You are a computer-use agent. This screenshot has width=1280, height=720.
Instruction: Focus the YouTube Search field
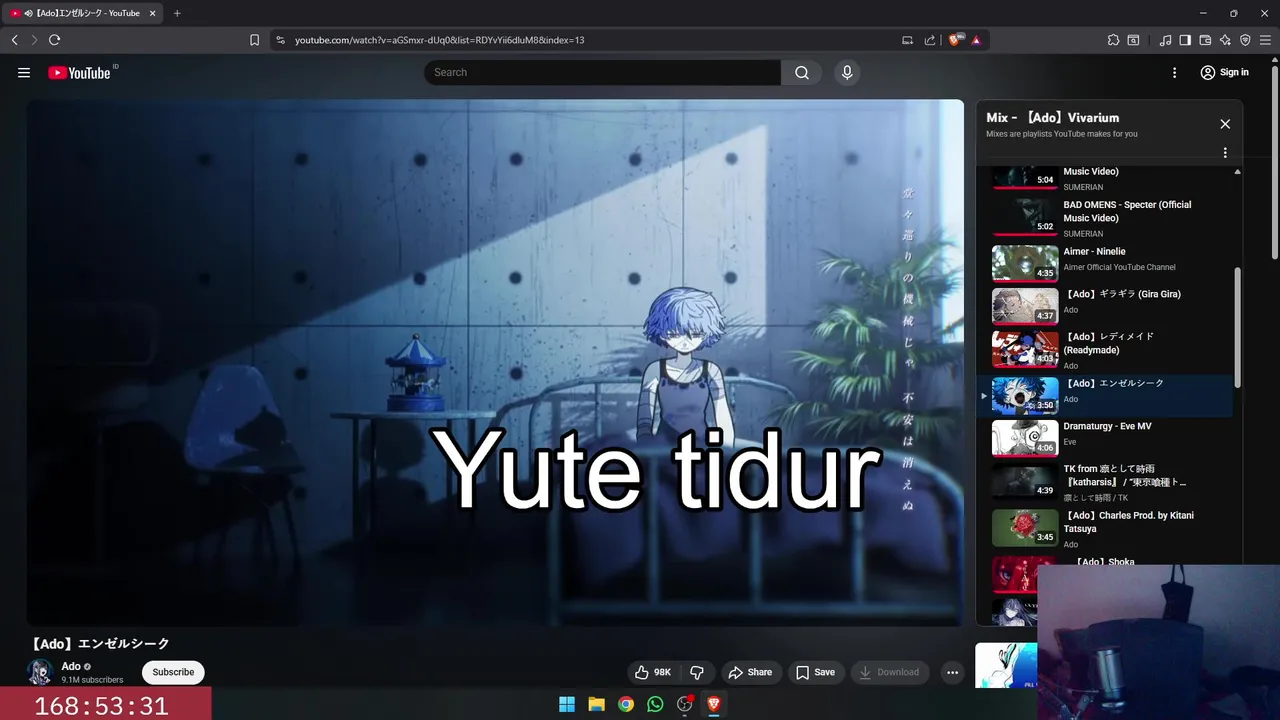(602, 72)
